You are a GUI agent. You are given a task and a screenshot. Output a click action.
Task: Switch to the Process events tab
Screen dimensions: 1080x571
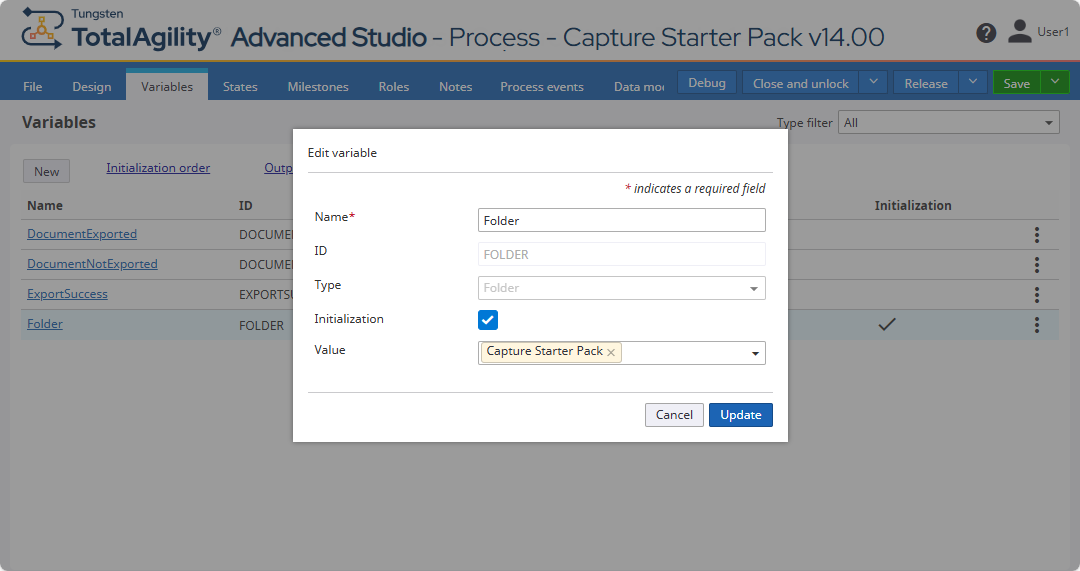coord(541,87)
